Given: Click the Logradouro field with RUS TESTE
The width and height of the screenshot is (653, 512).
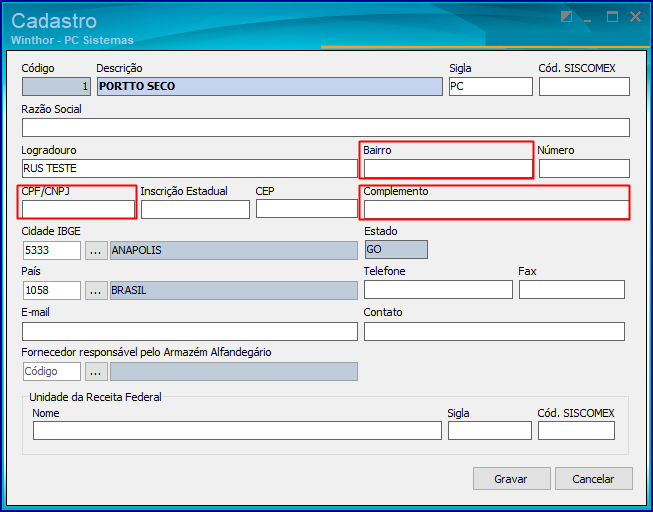Looking at the screenshot, I should click(x=189, y=168).
